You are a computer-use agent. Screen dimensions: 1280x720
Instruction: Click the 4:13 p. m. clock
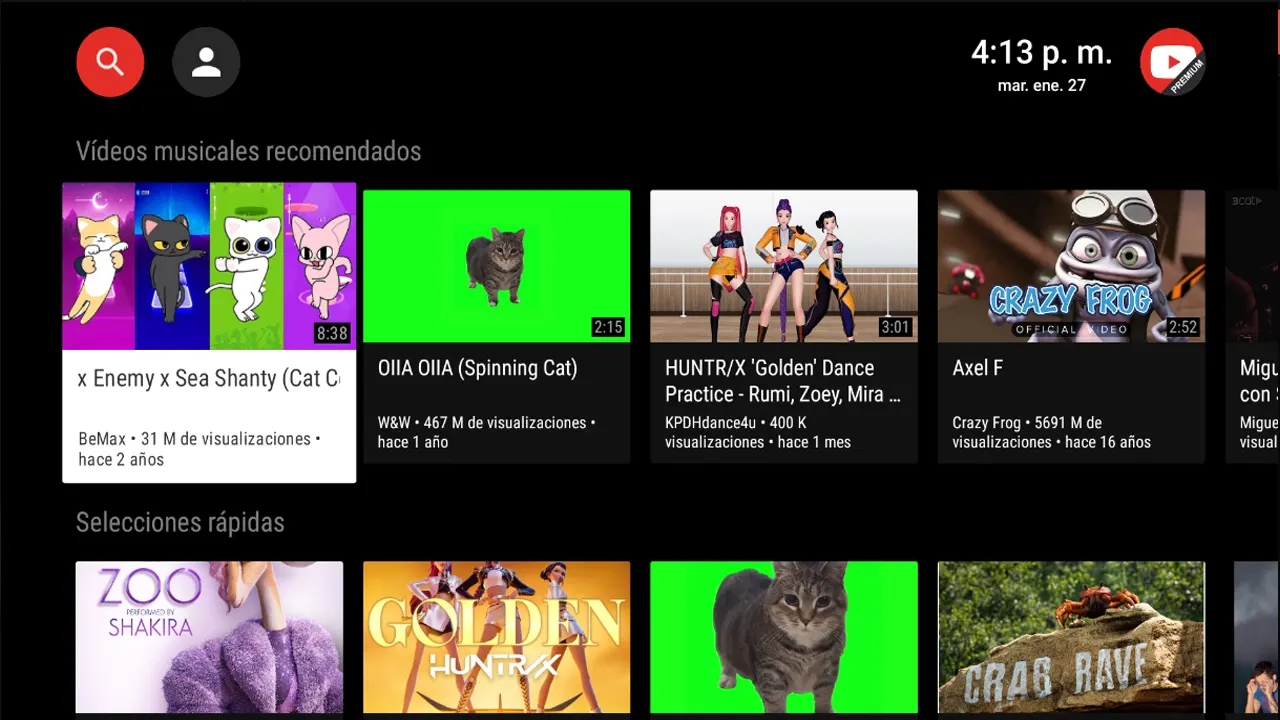click(1041, 53)
